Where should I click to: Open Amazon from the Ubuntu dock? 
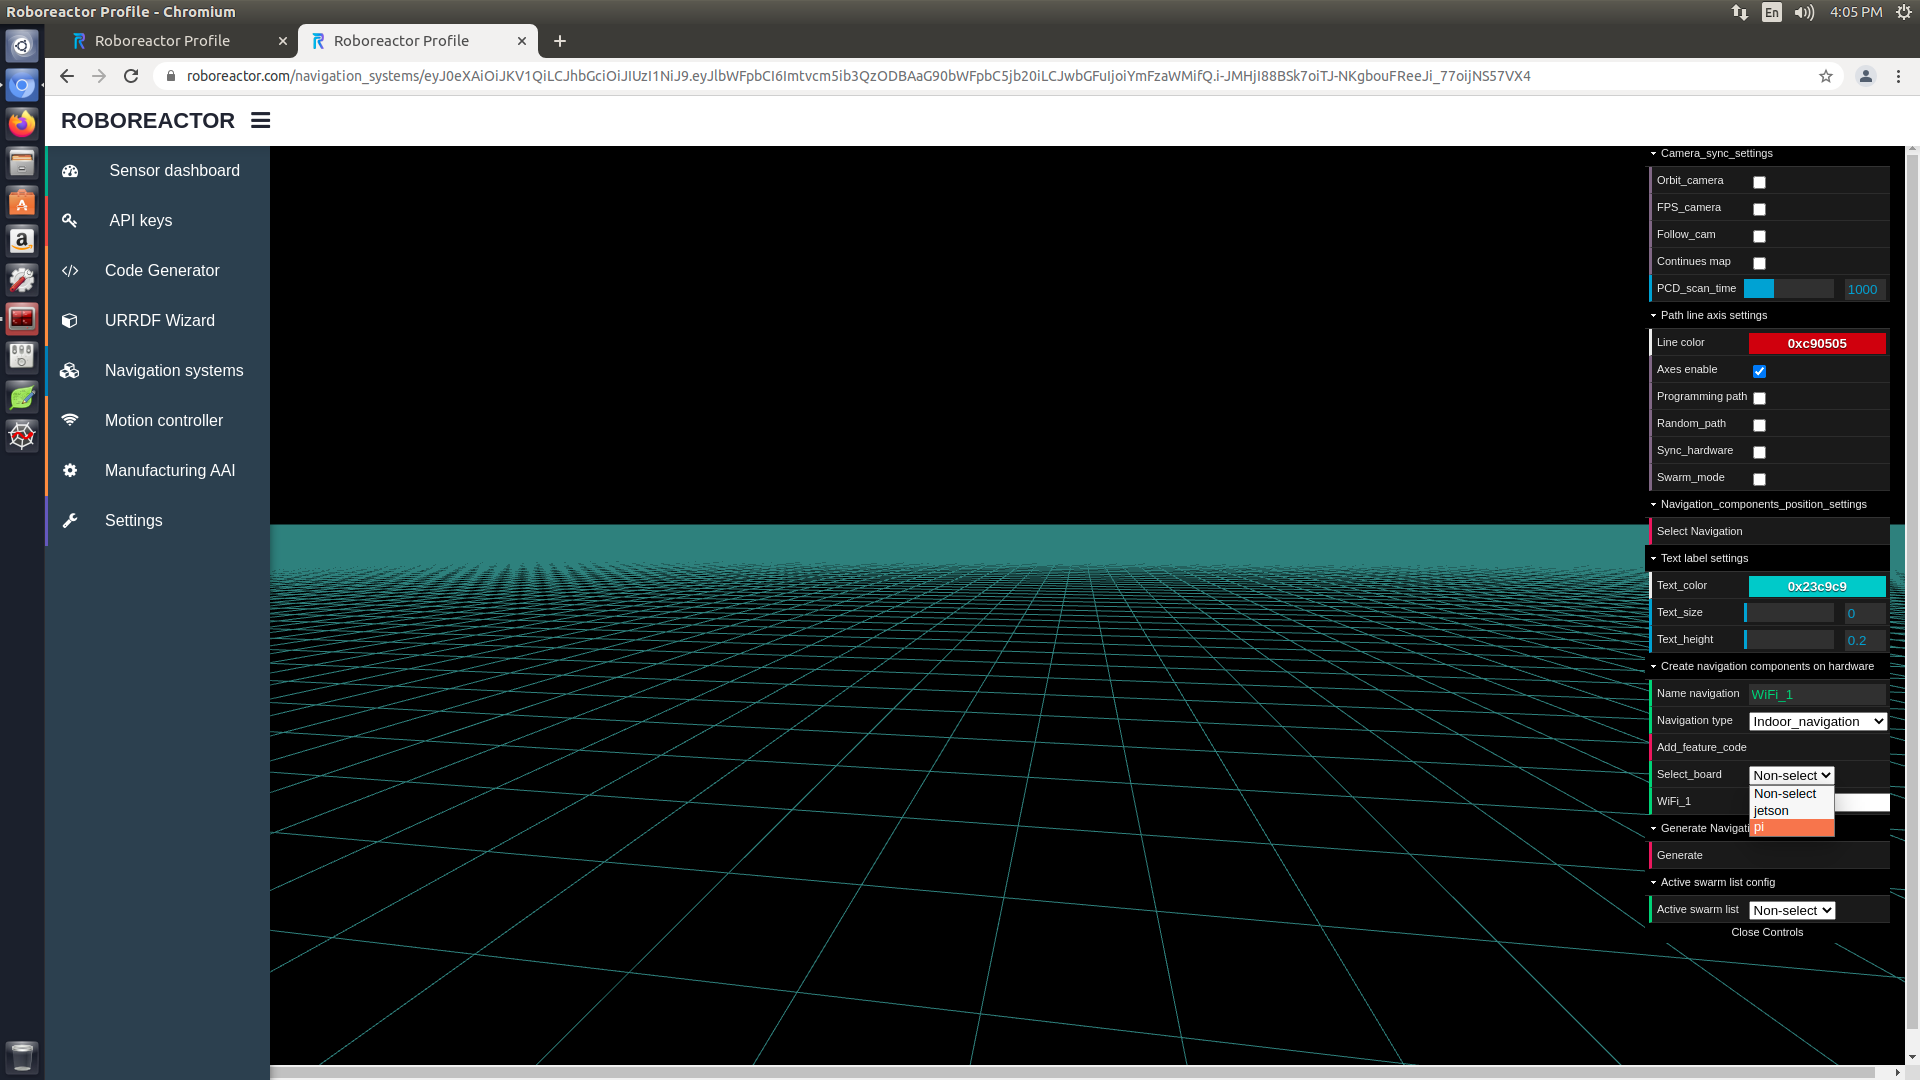22,241
